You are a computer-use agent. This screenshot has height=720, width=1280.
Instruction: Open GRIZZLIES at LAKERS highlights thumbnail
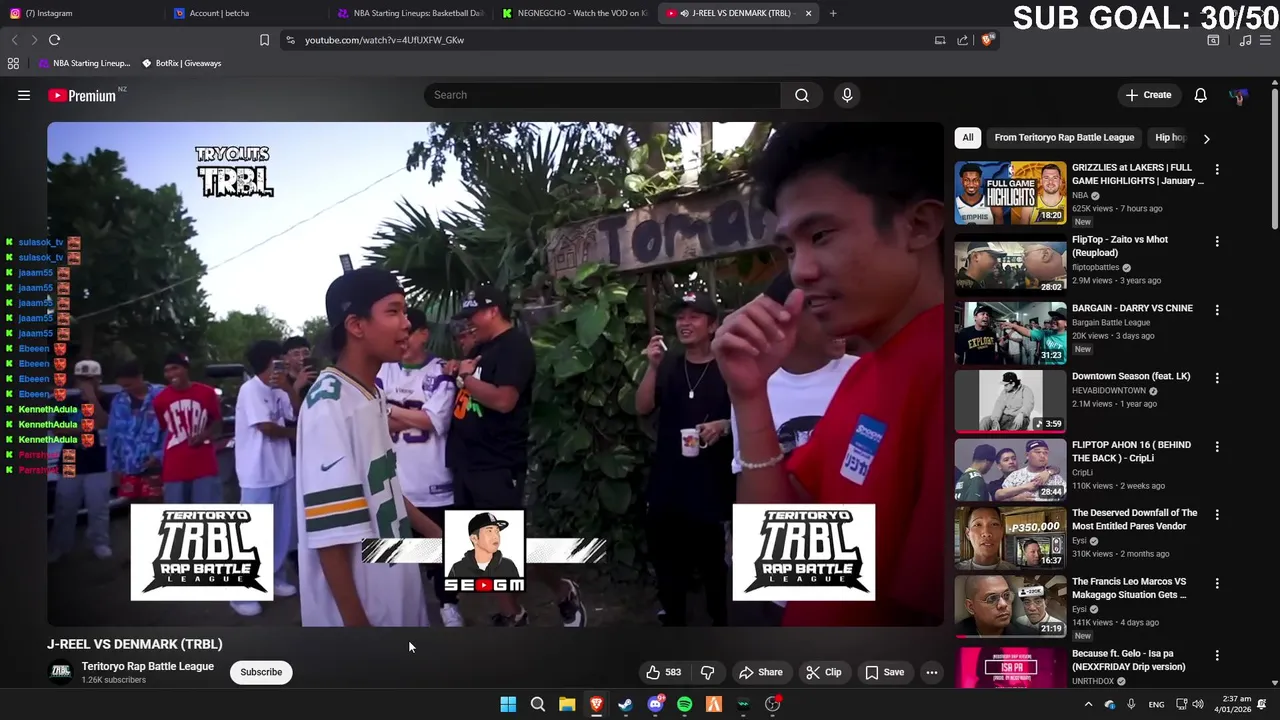click(1010, 193)
